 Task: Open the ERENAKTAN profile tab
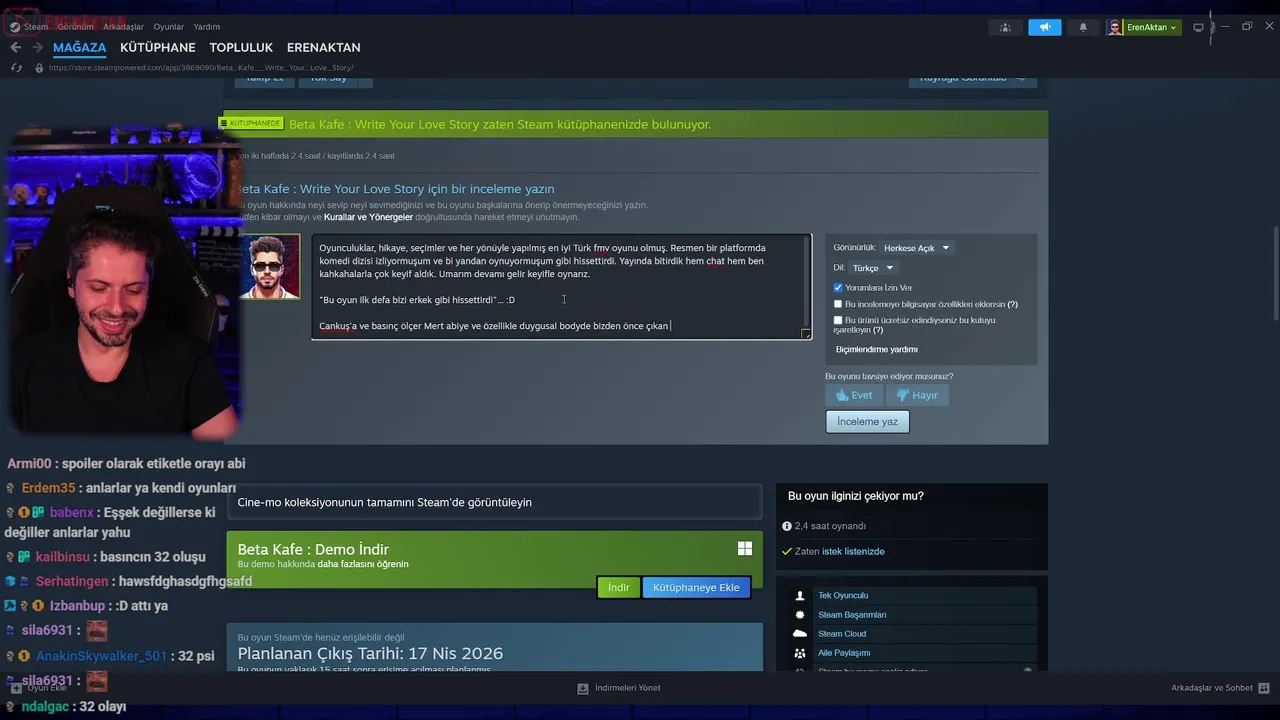pyautogui.click(x=323, y=47)
